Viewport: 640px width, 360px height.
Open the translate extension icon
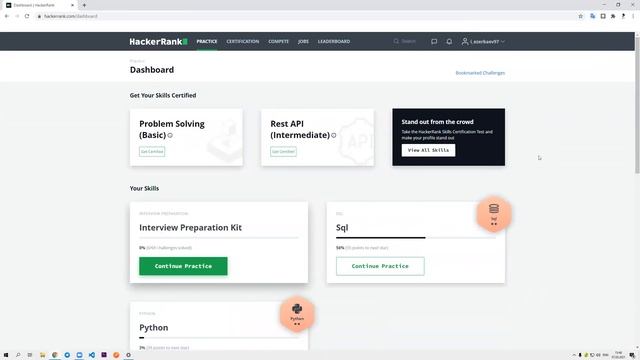[593, 16]
